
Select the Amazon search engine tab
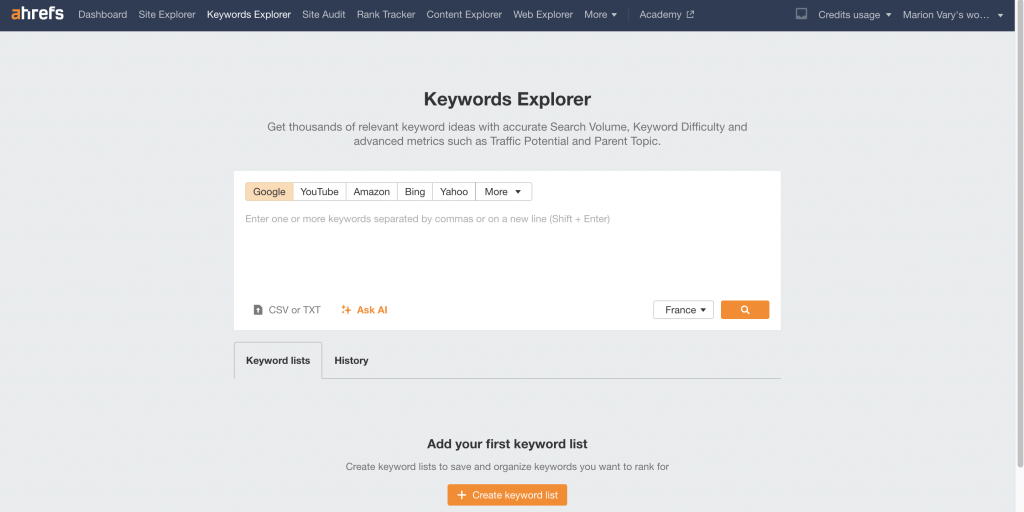point(372,191)
